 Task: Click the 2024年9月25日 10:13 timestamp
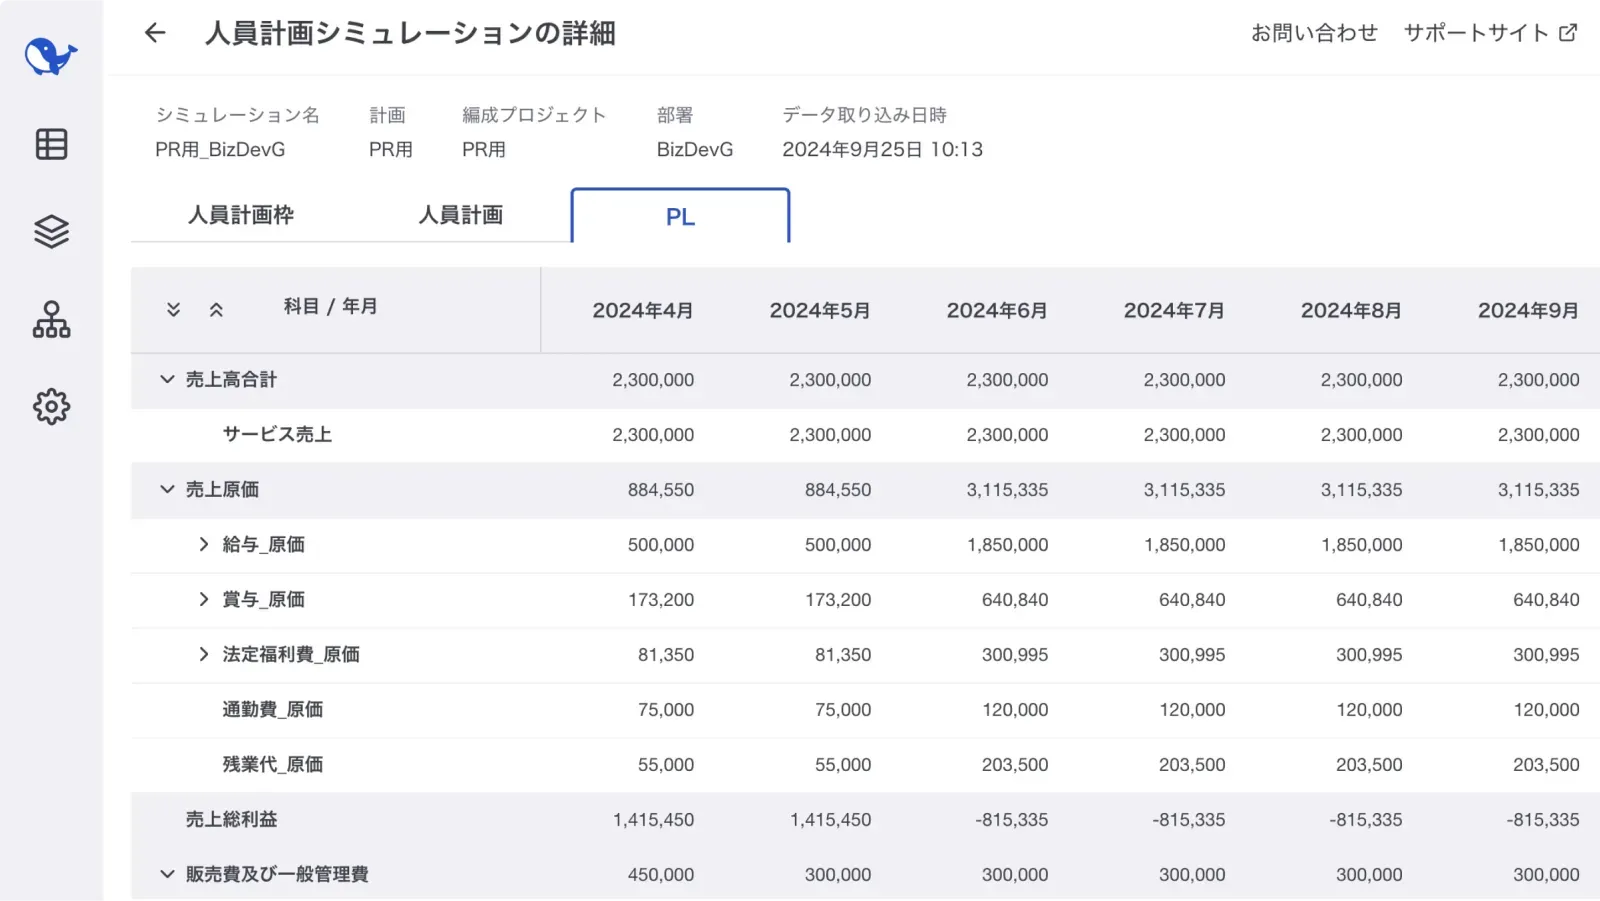pos(882,150)
